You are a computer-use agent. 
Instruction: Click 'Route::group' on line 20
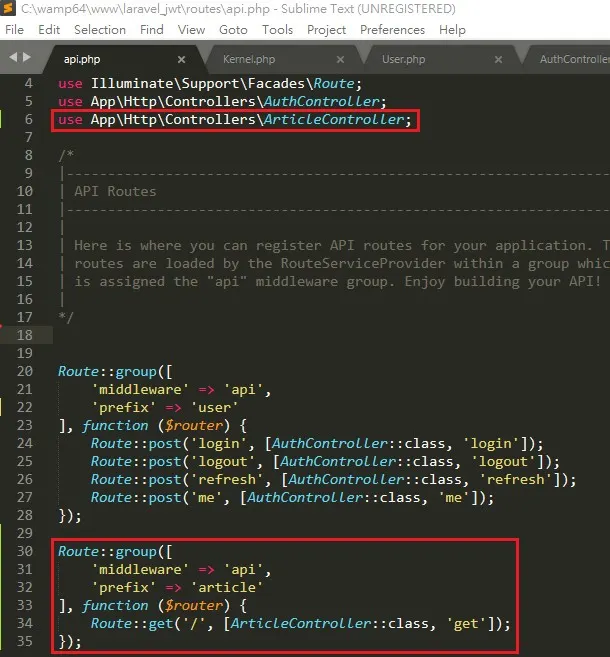click(x=107, y=371)
